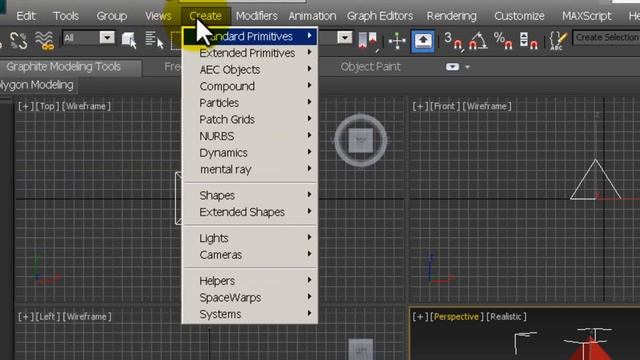Expand Particles submenu

[250, 103]
